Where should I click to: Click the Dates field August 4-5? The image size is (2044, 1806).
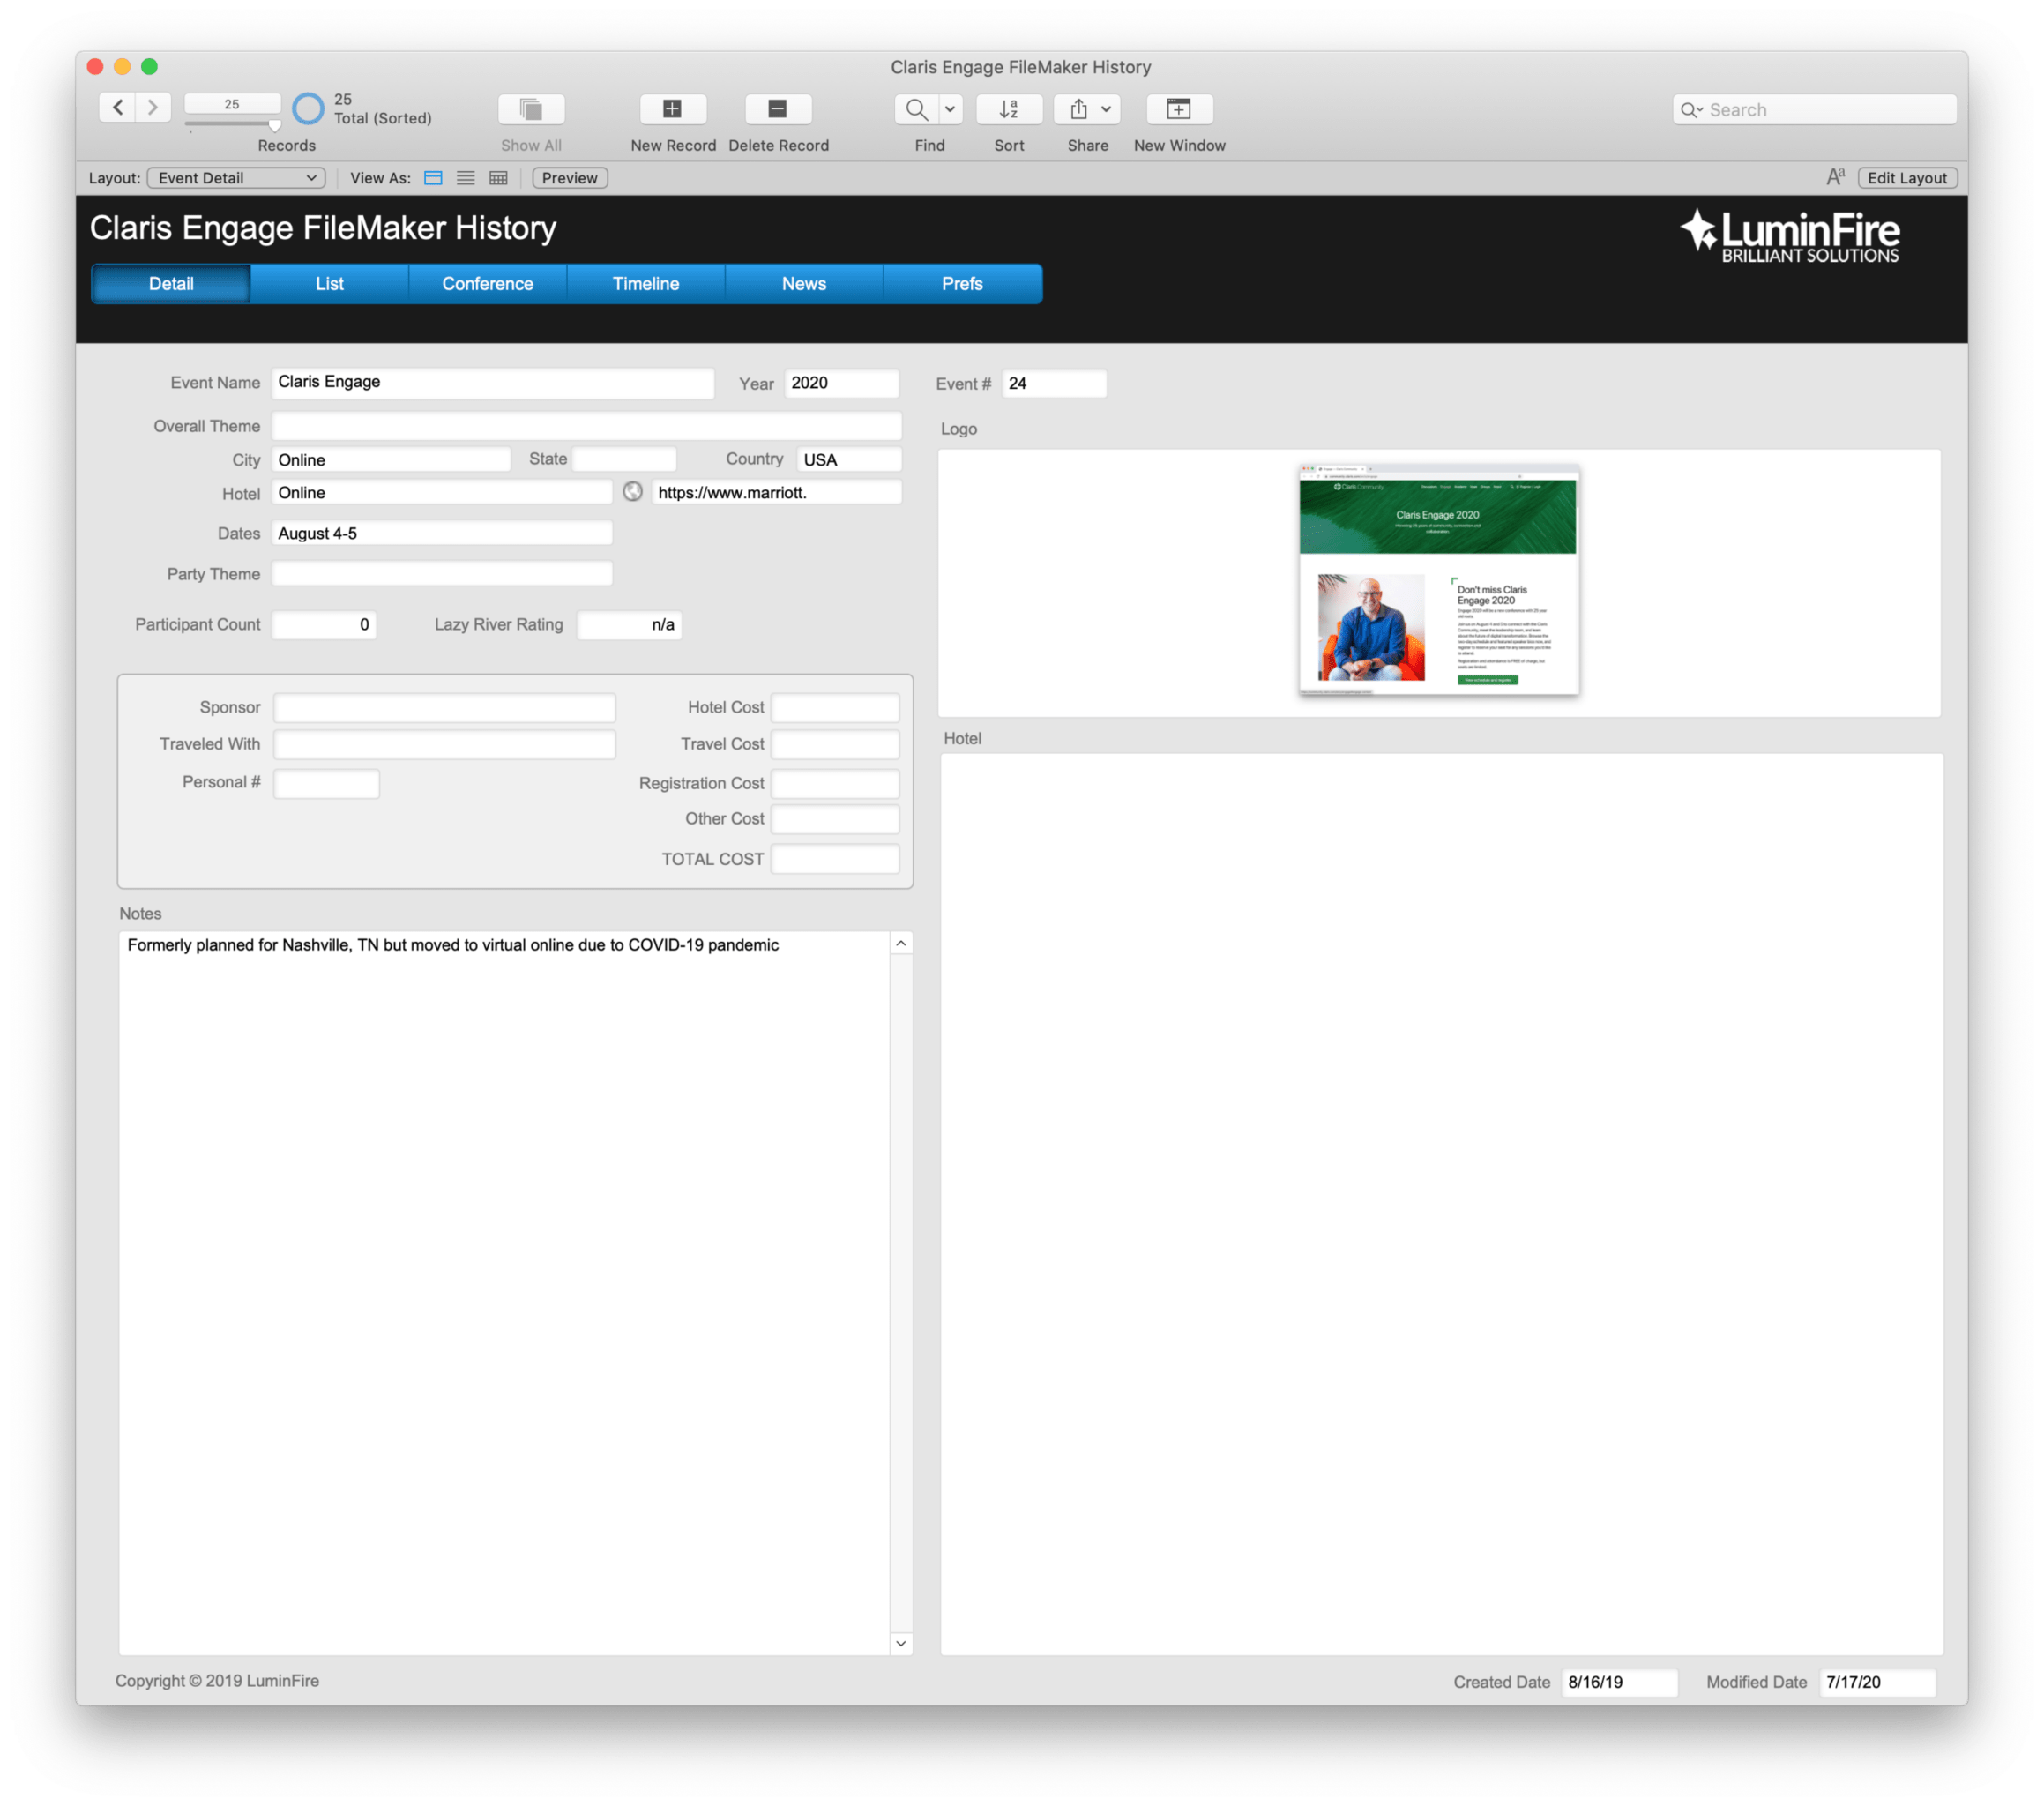pos(442,534)
